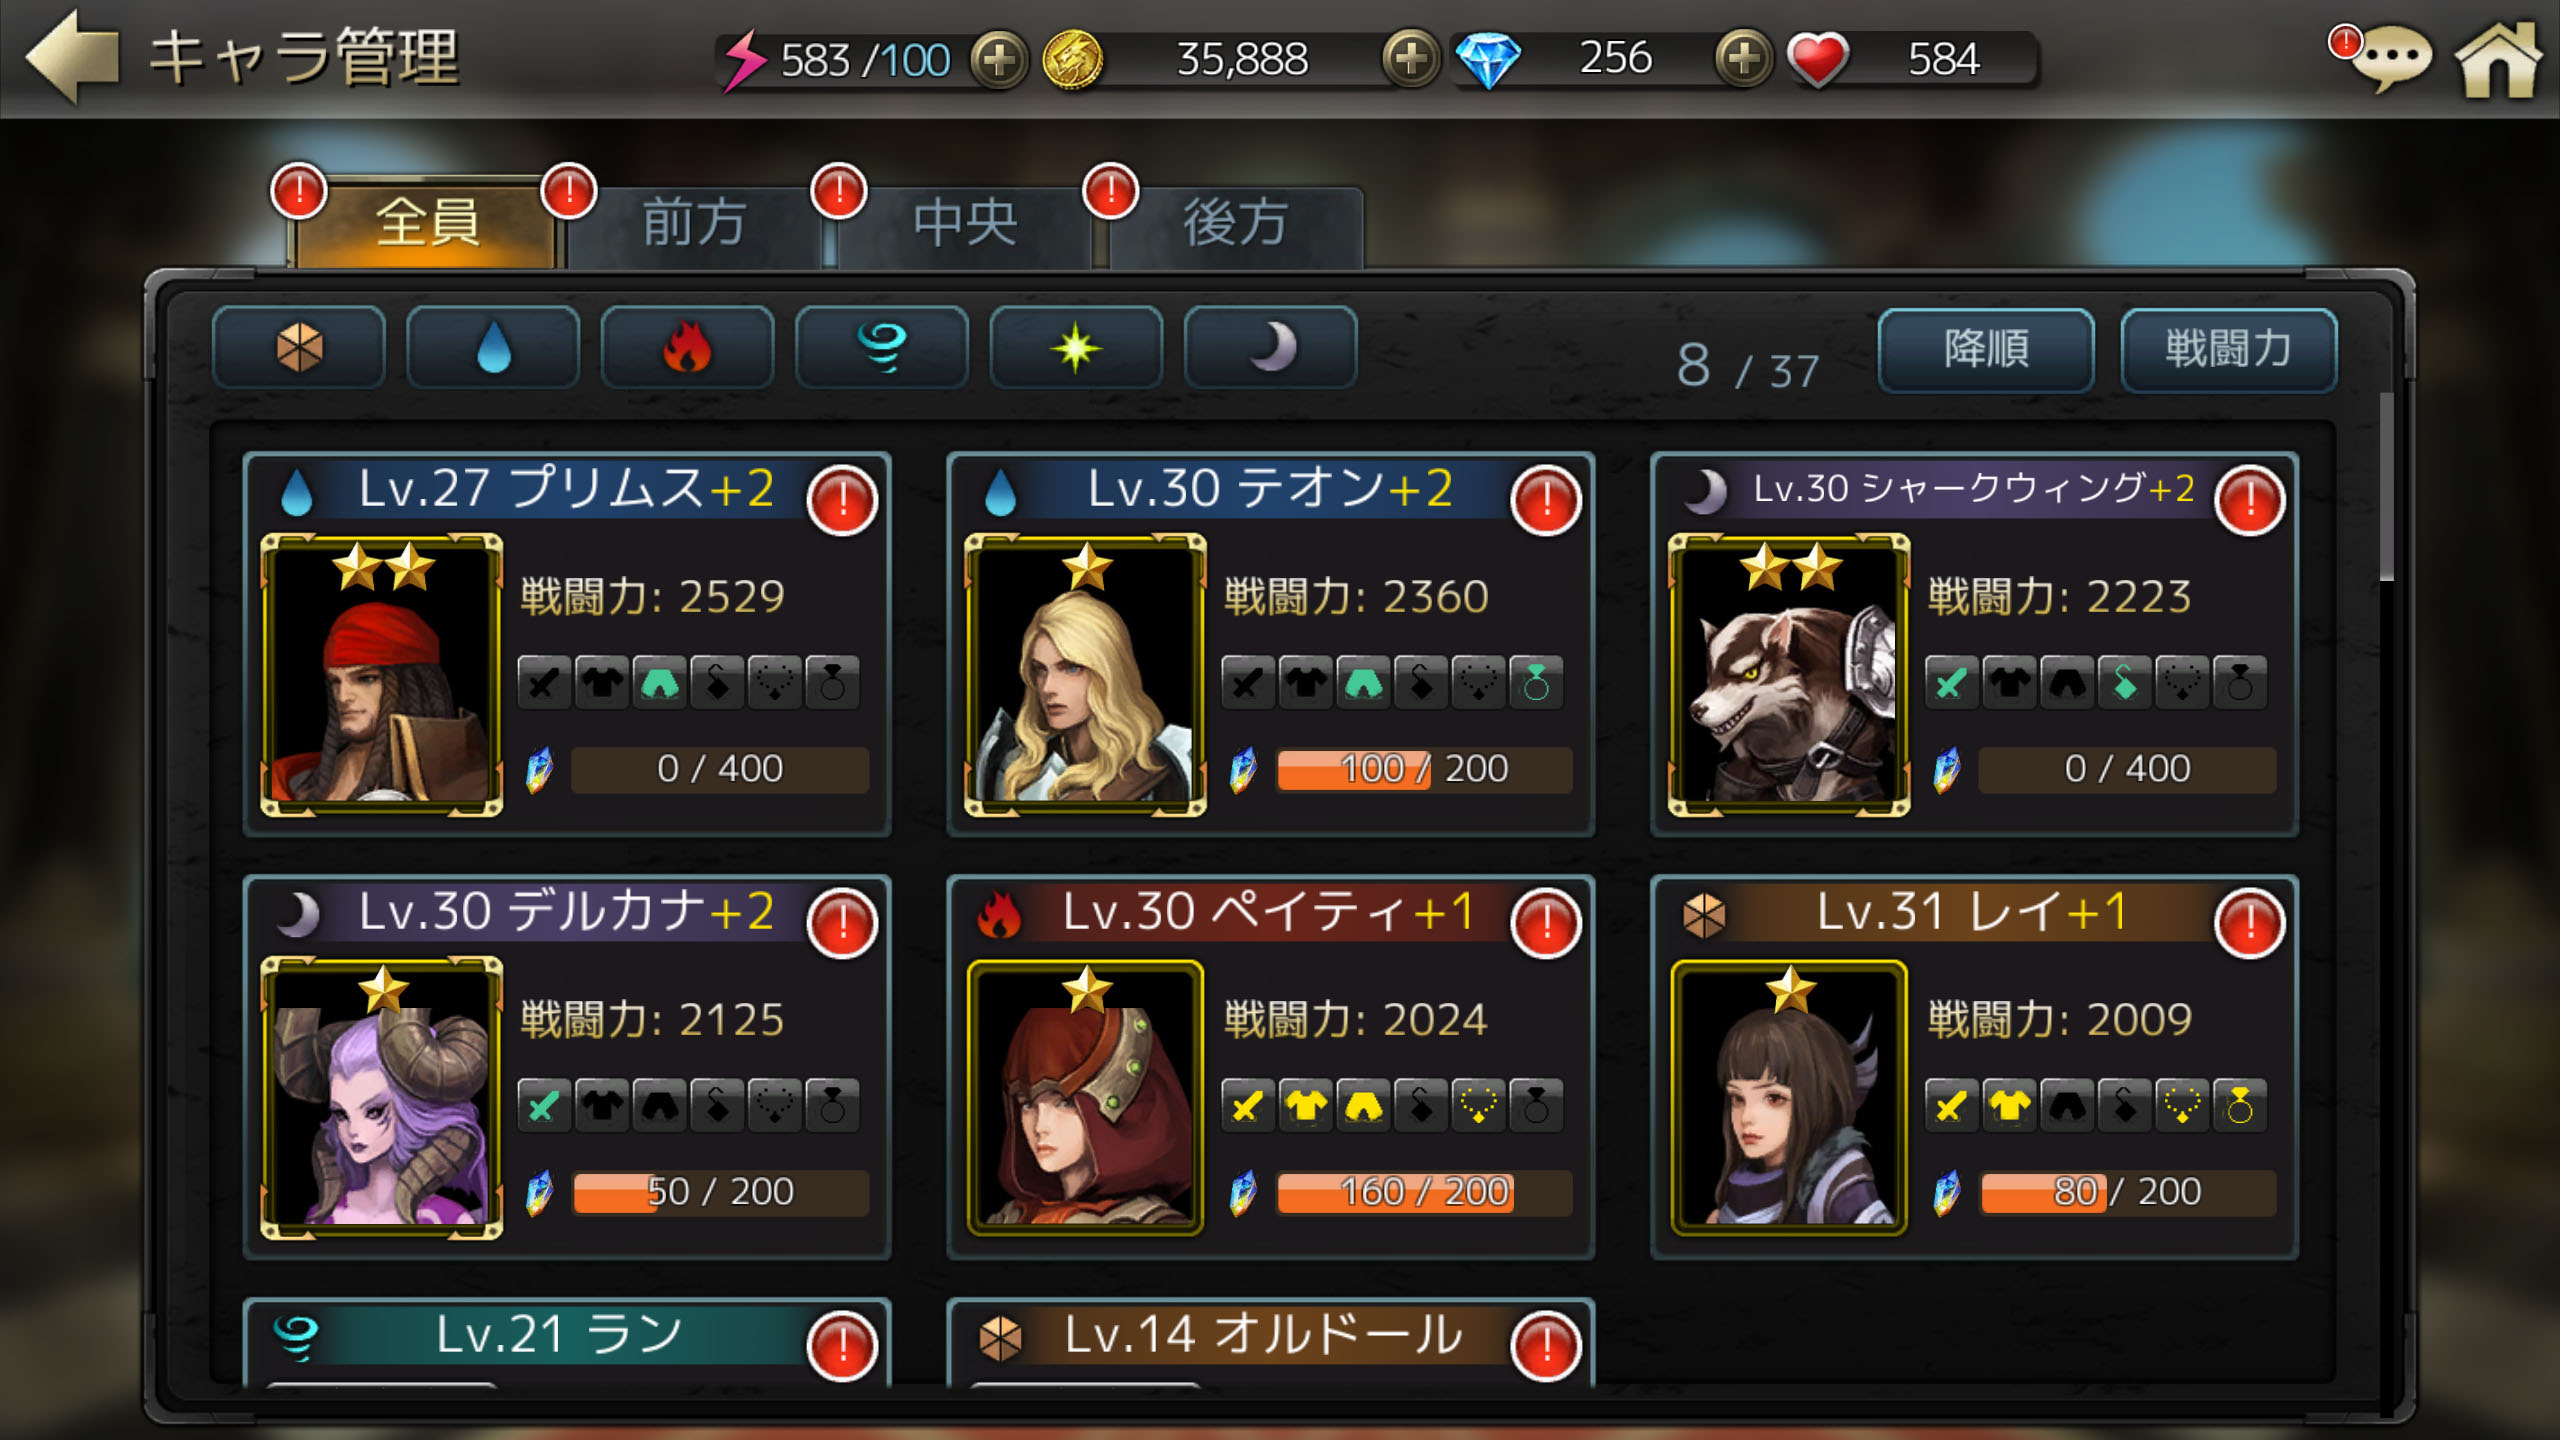2560x1440 pixels.
Task: Open the chat speech bubble icon
Action: 2390,60
